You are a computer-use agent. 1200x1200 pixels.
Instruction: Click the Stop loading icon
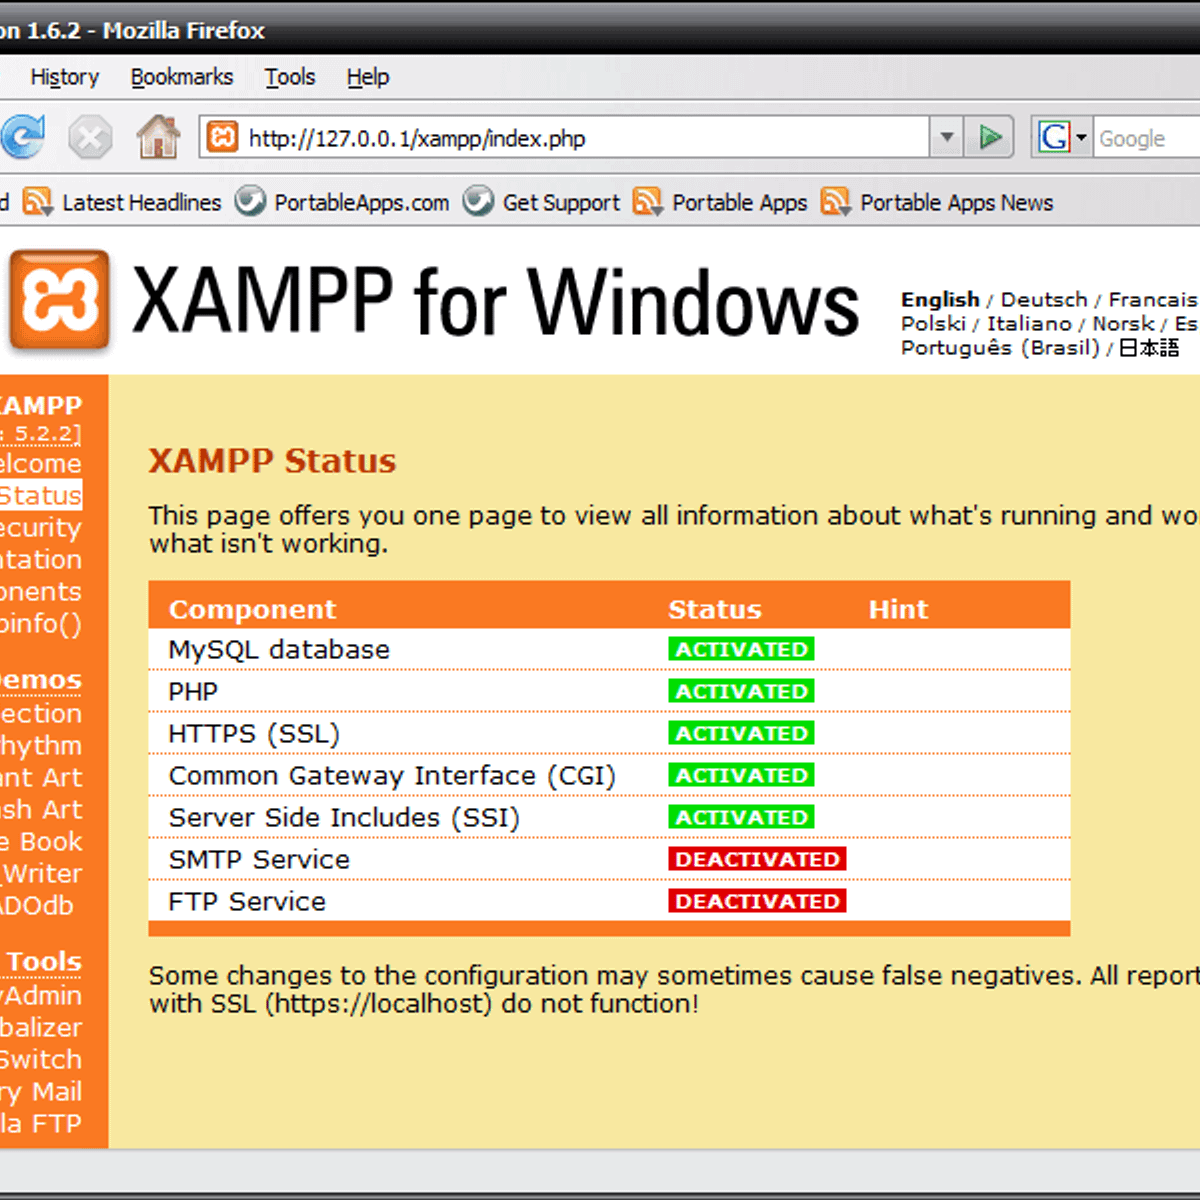90,137
